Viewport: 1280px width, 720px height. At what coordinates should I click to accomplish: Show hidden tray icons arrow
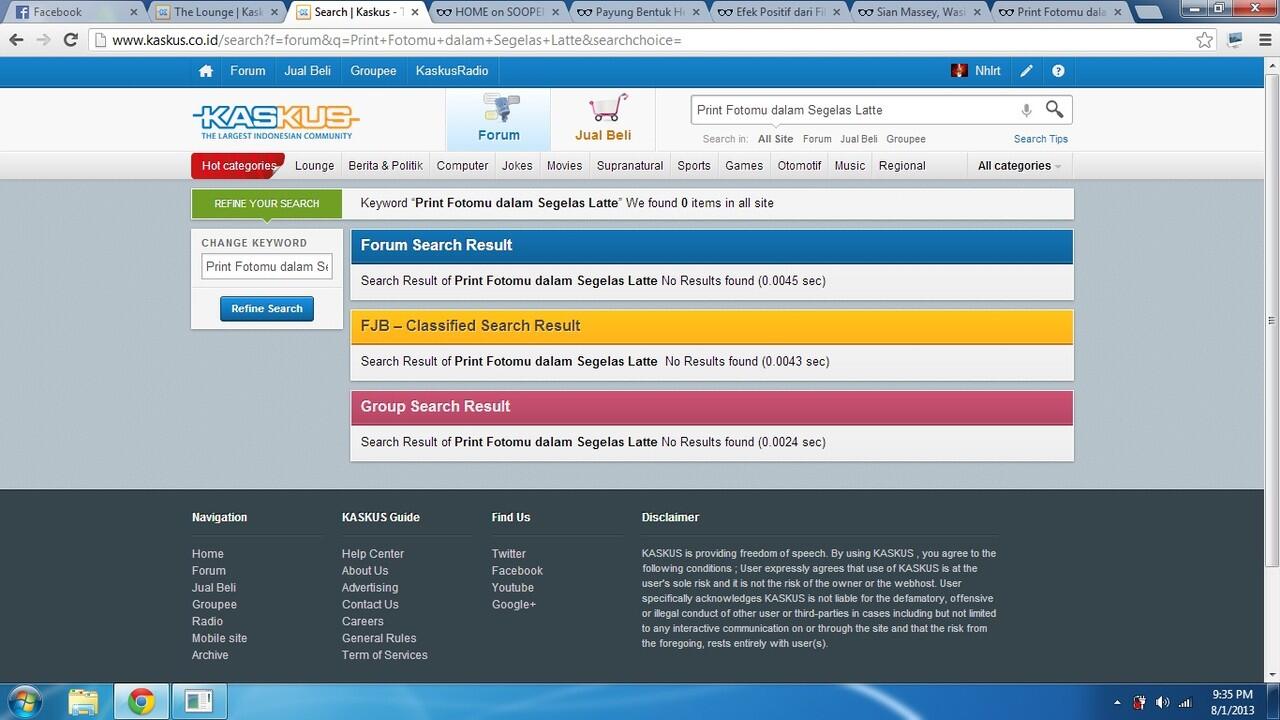(x=1117, y=702)
